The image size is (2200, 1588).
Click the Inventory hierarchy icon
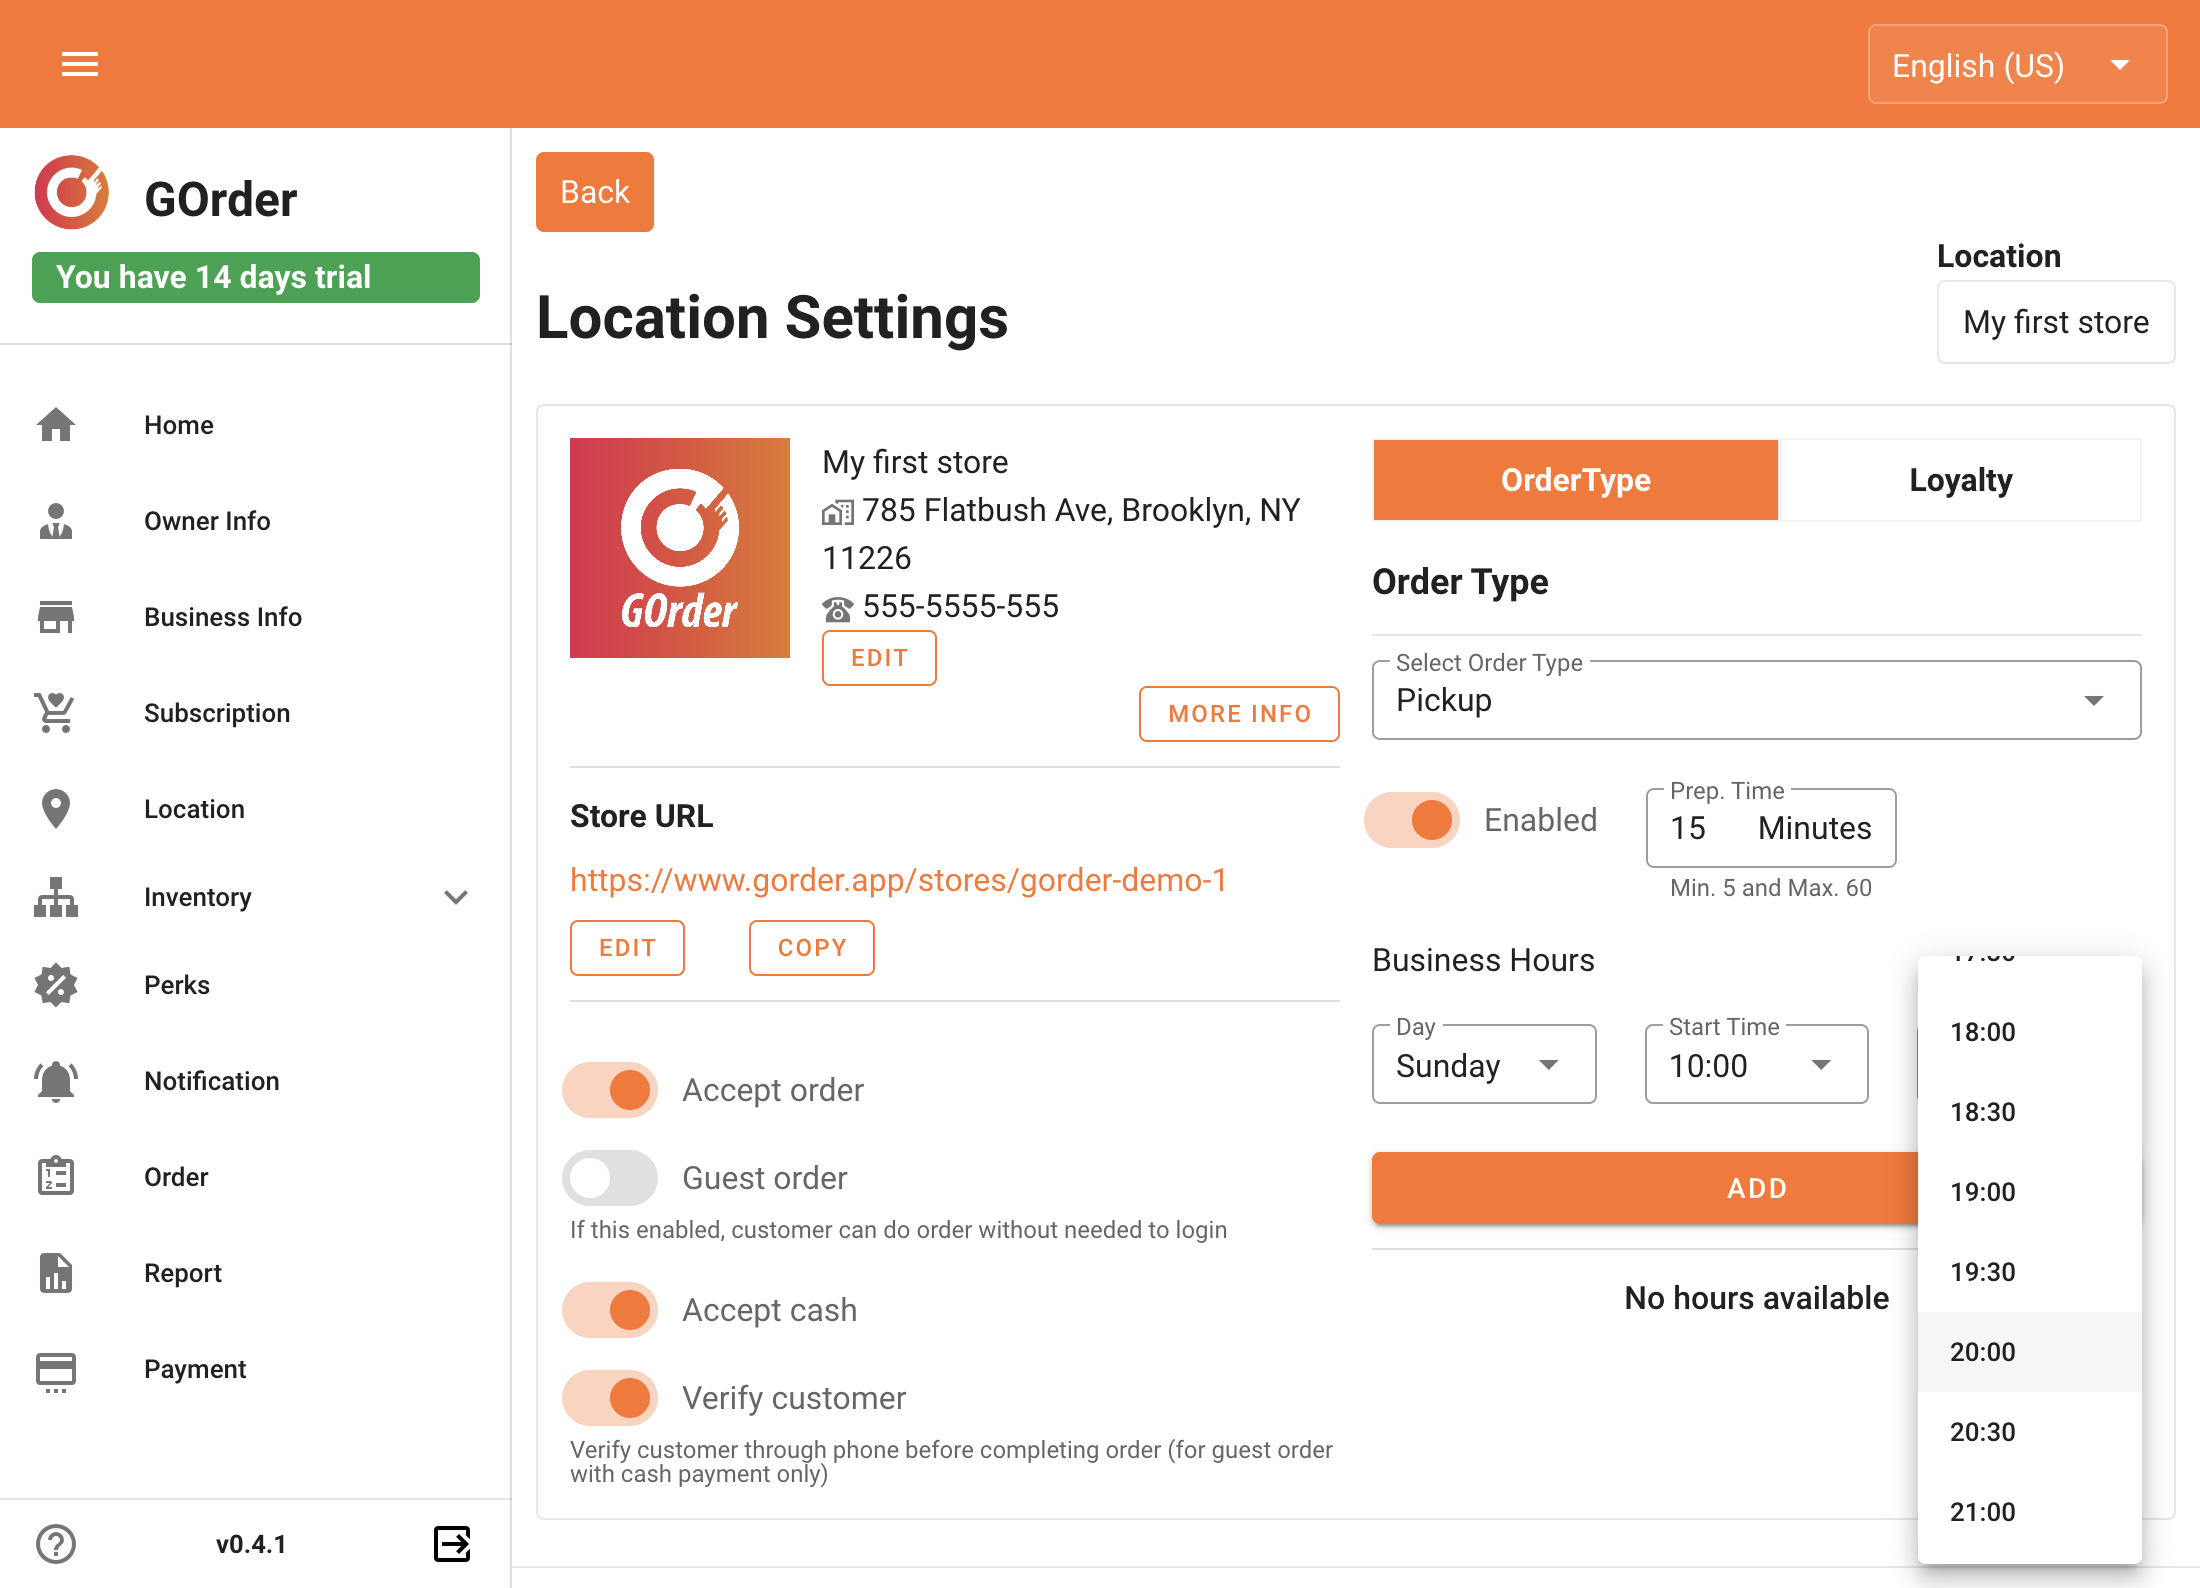[x=56, y=897]
